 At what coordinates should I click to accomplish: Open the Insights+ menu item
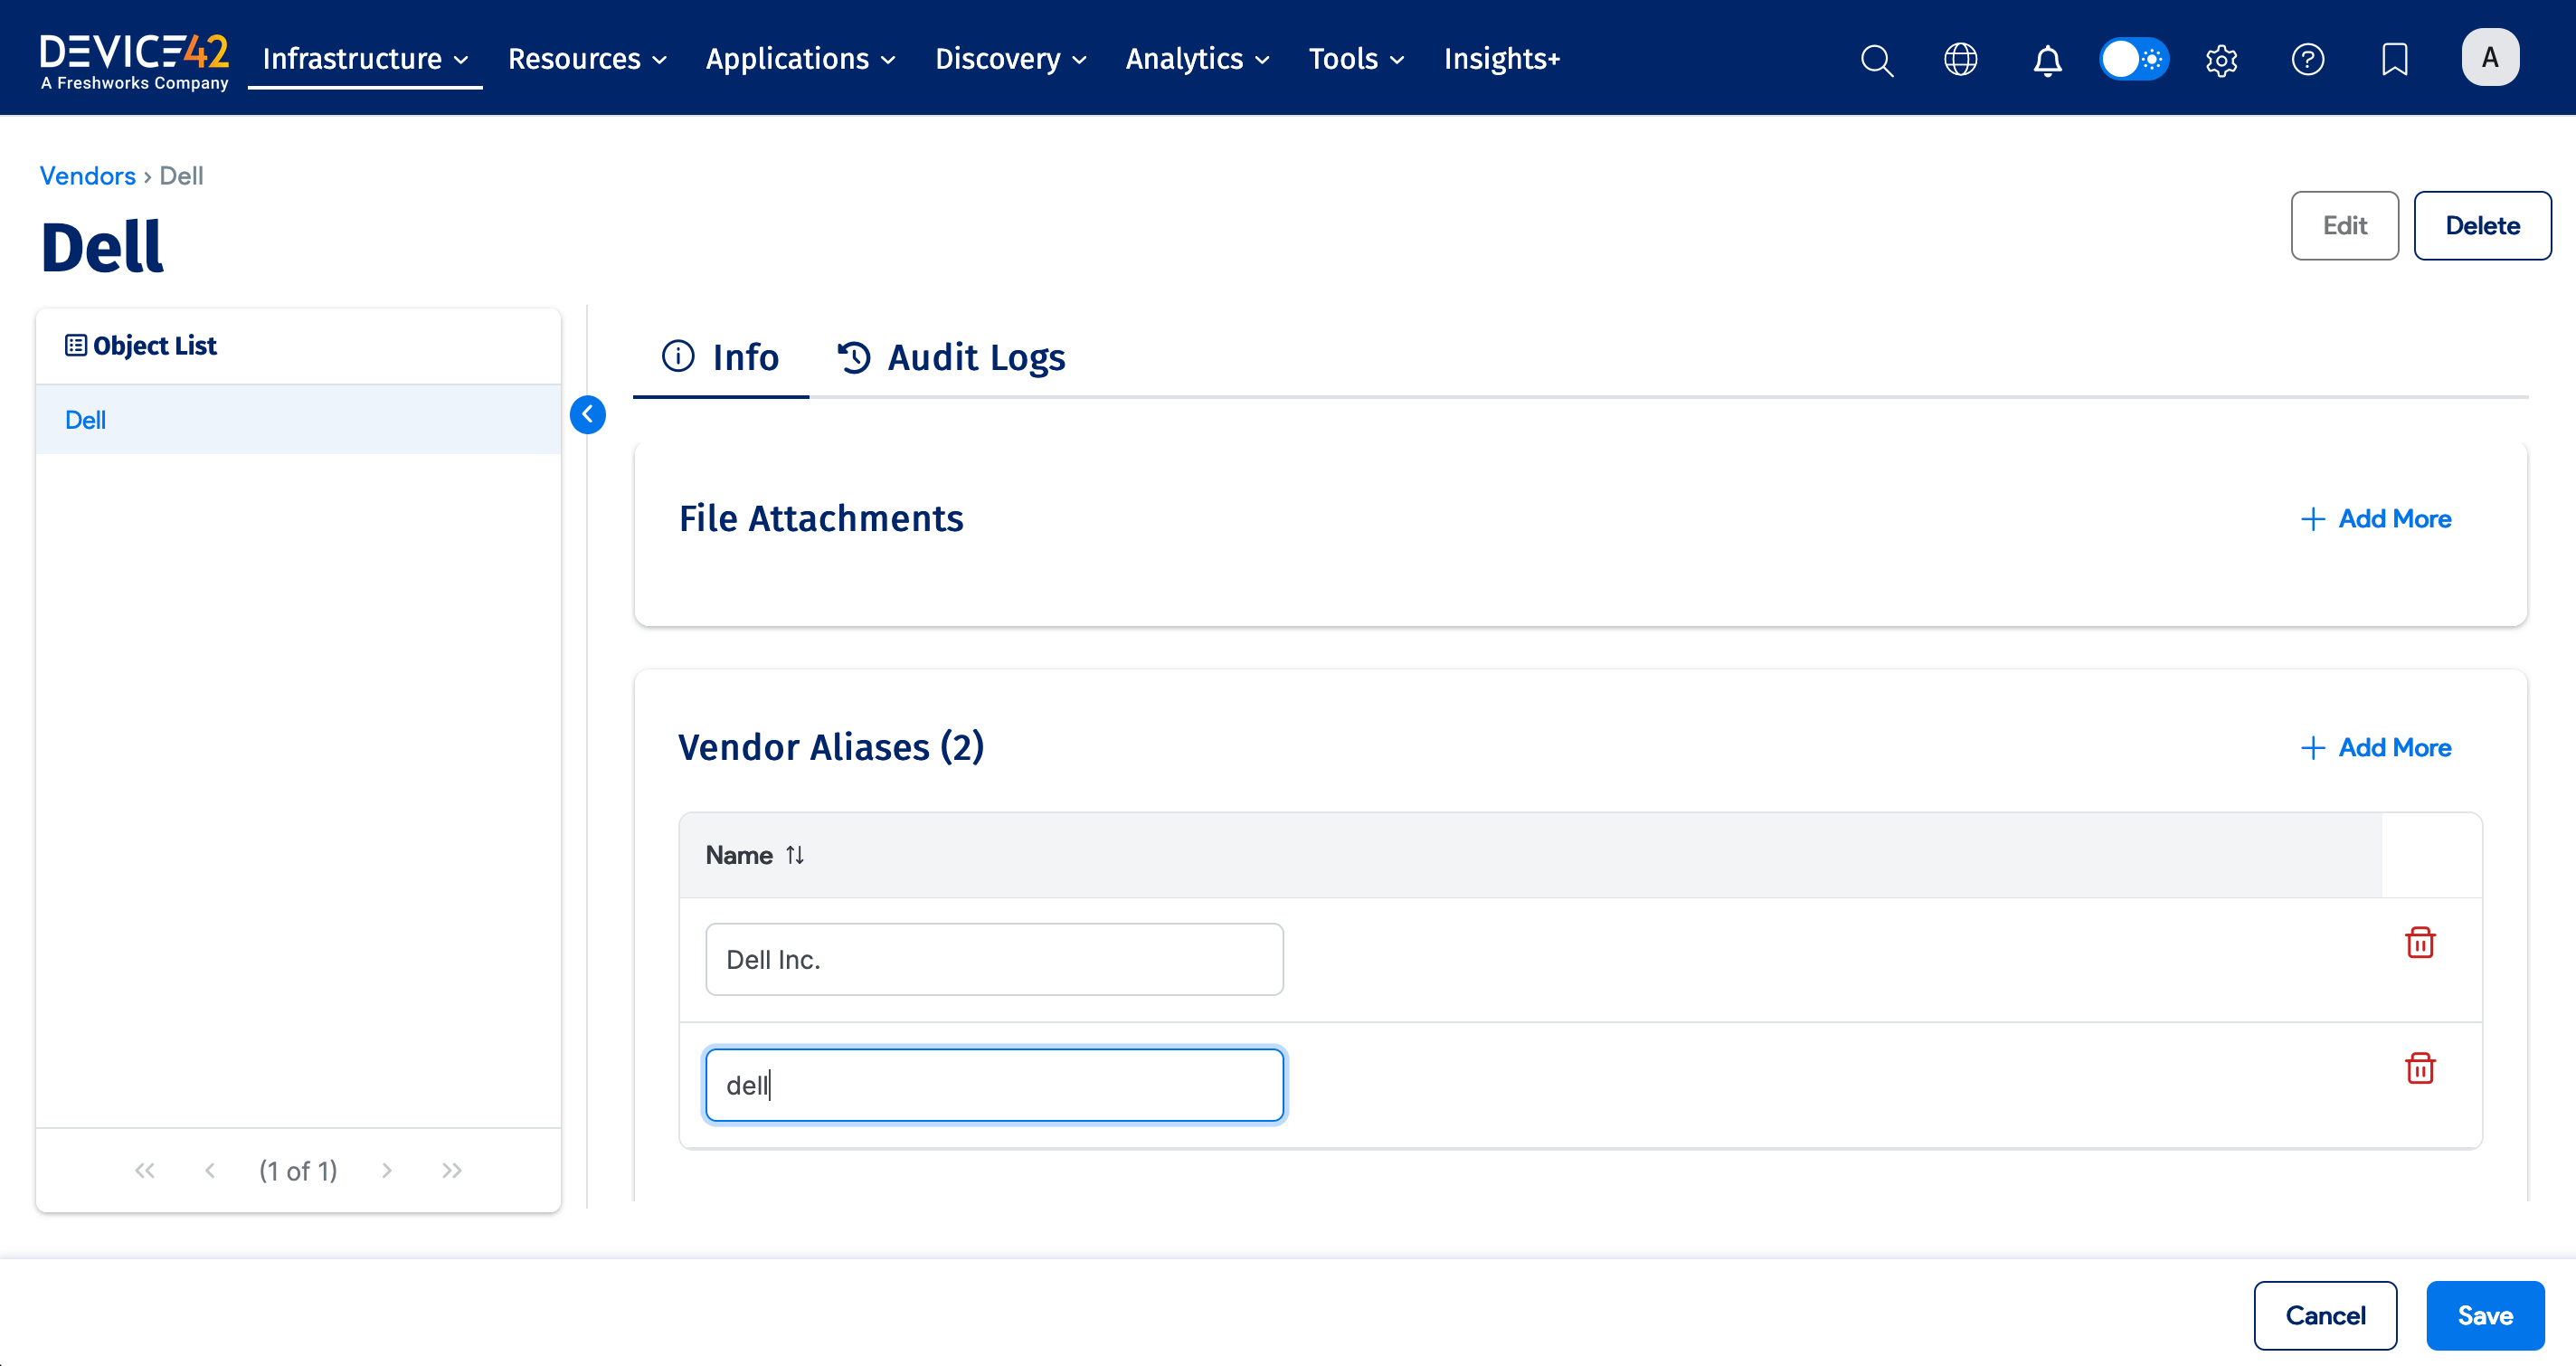click(1501, 58)
